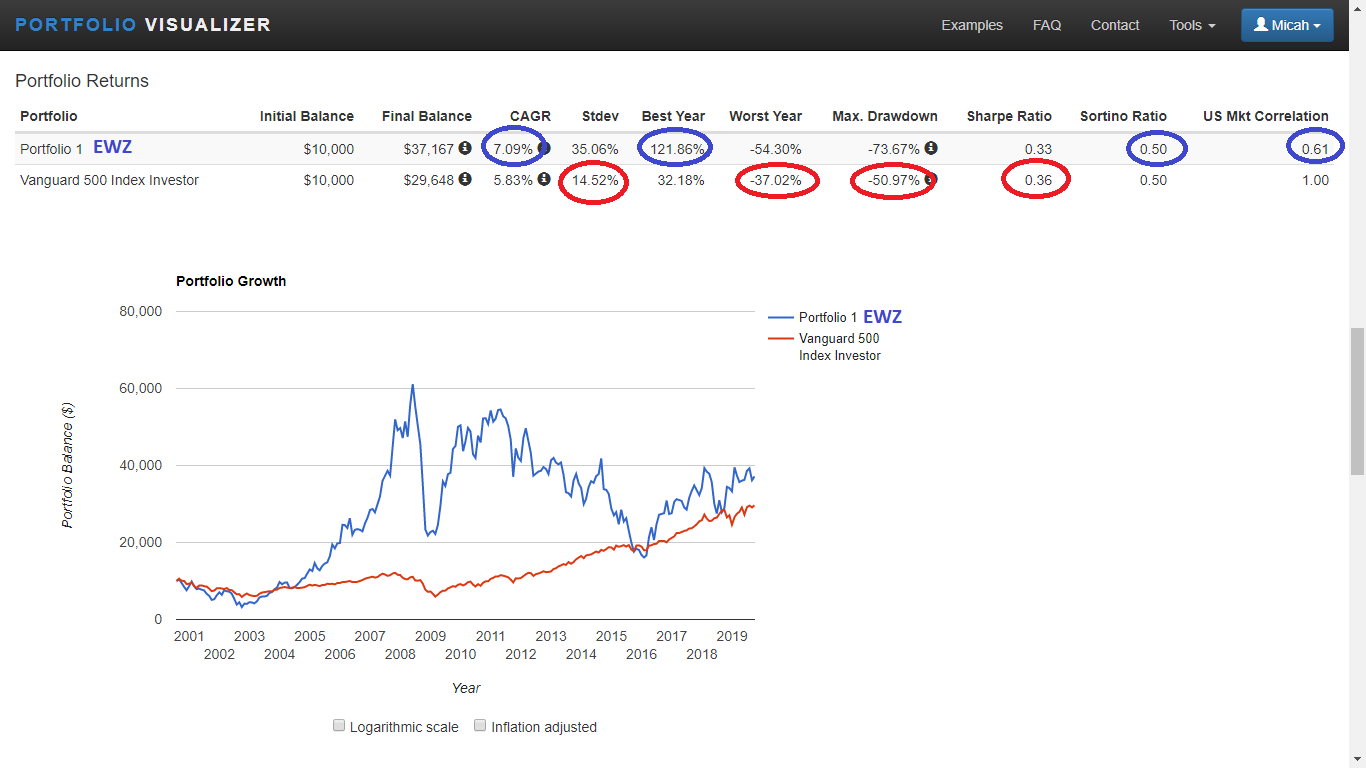Click the Sharpe Ratio column header

(x=1009, y=116)
